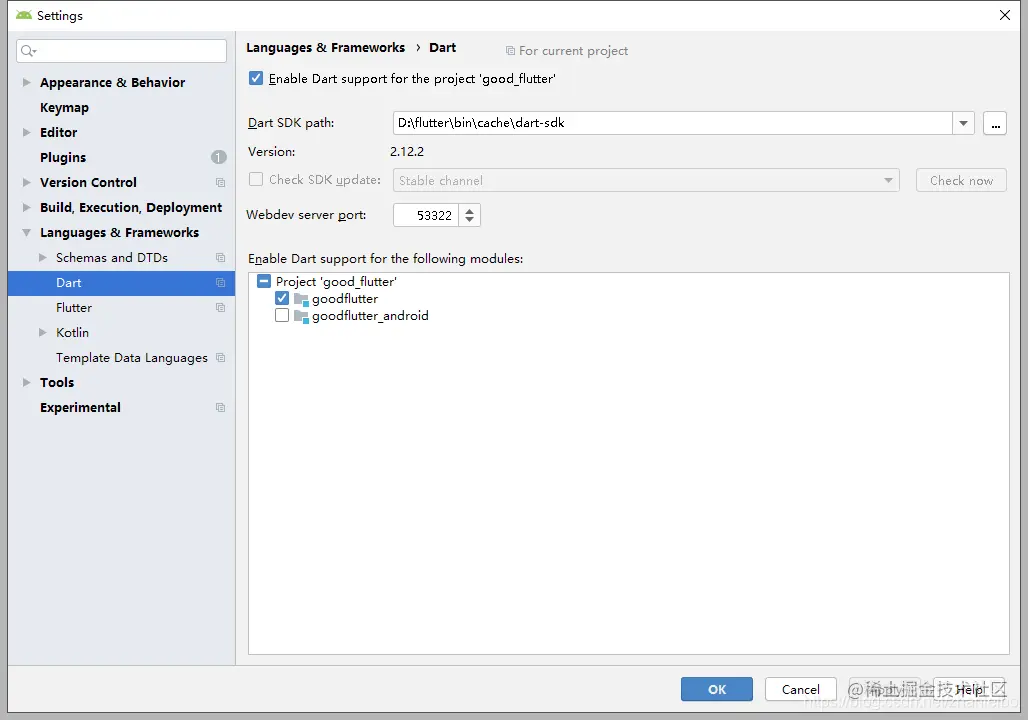The height and width of the screenshot is (720, 1028).
Task: Click the goodflutter module folder icon
Action: [x=301, y=299]
